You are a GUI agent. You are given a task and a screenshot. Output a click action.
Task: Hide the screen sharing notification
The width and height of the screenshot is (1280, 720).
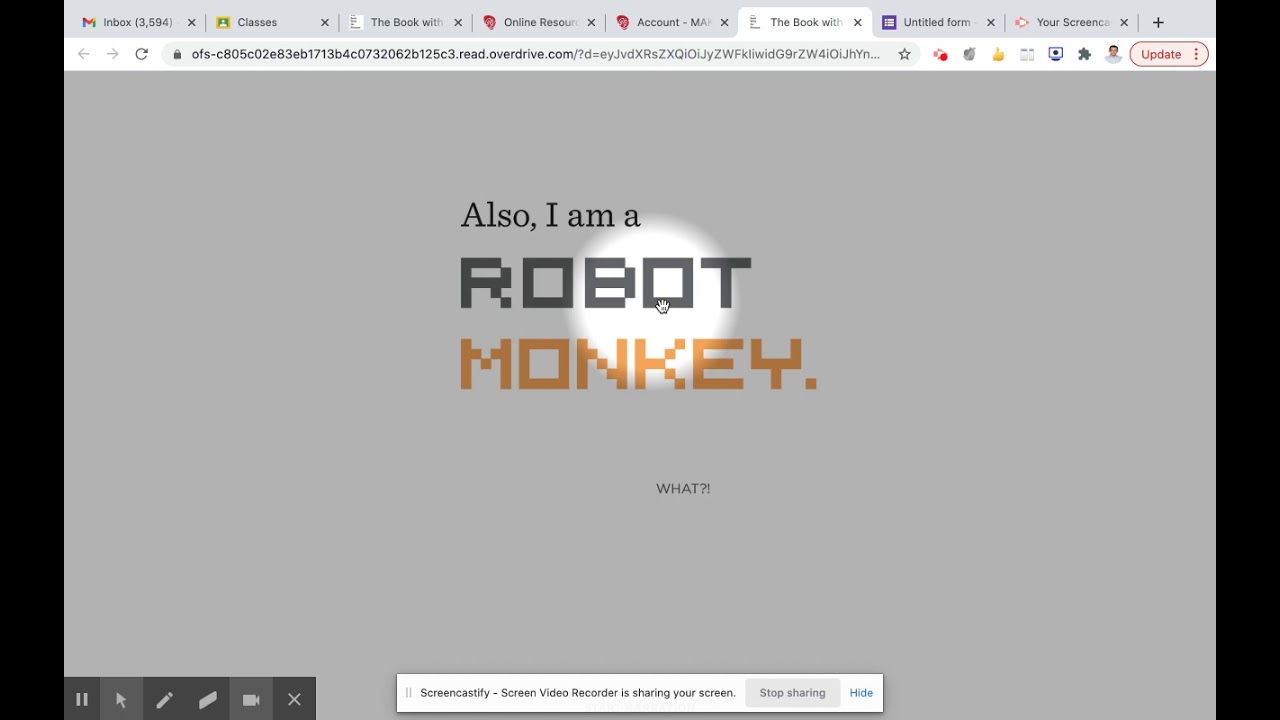pyautogui.click(x=861, y=692)
